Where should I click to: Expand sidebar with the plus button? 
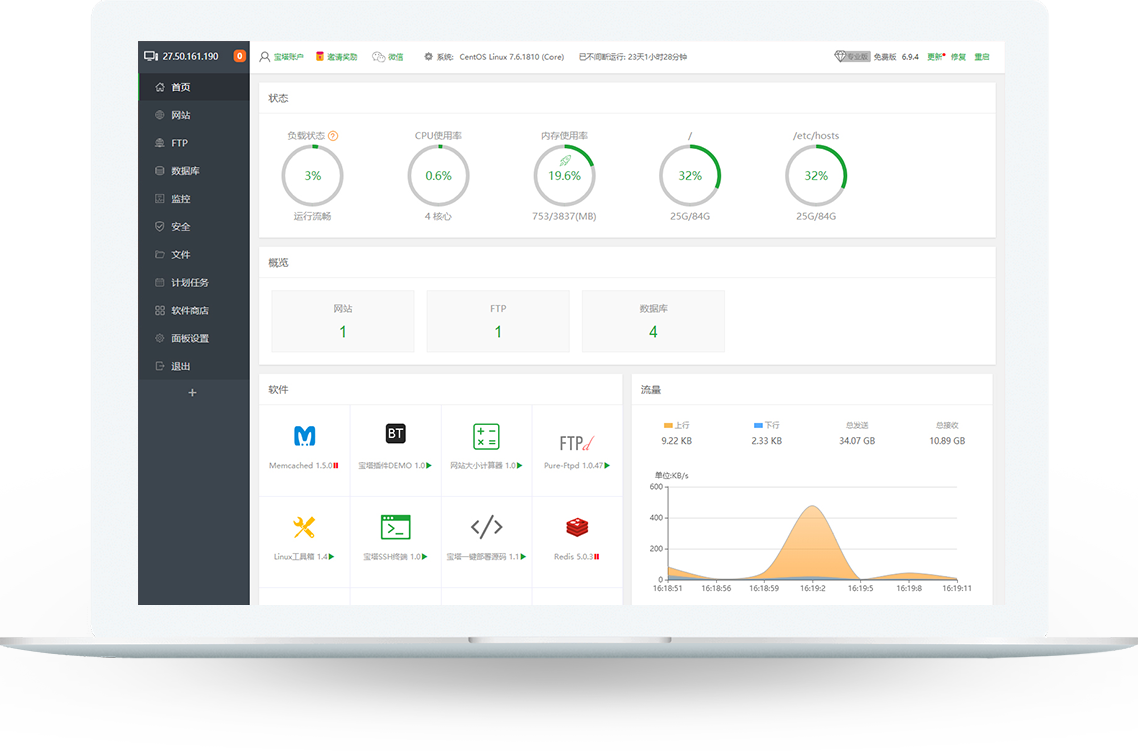point(193,393)
